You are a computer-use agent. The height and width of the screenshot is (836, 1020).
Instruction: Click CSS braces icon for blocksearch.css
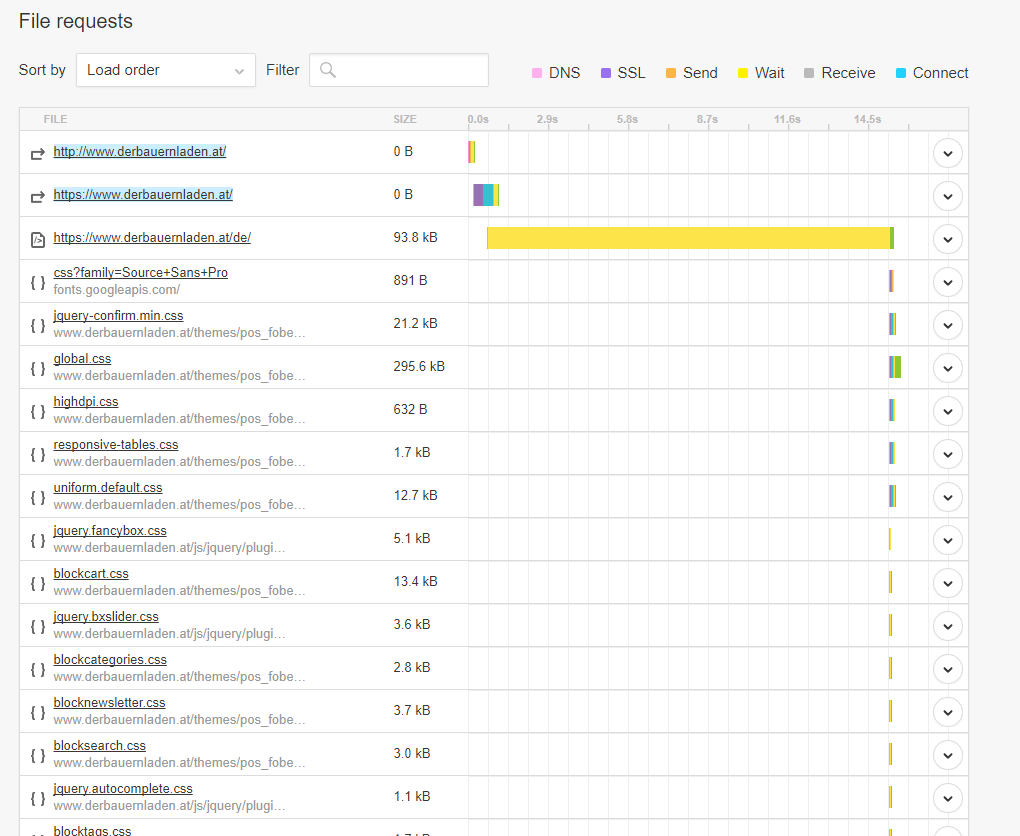tap(38, 755)
